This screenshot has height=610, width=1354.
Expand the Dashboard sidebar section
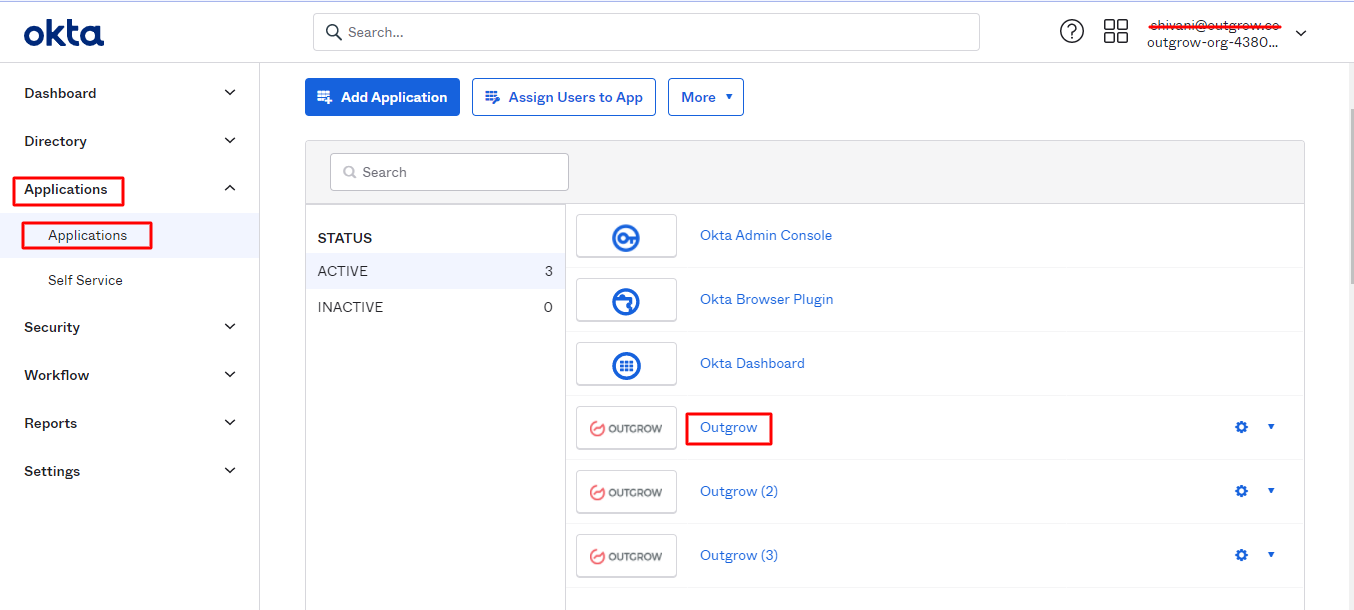[230, 93]
